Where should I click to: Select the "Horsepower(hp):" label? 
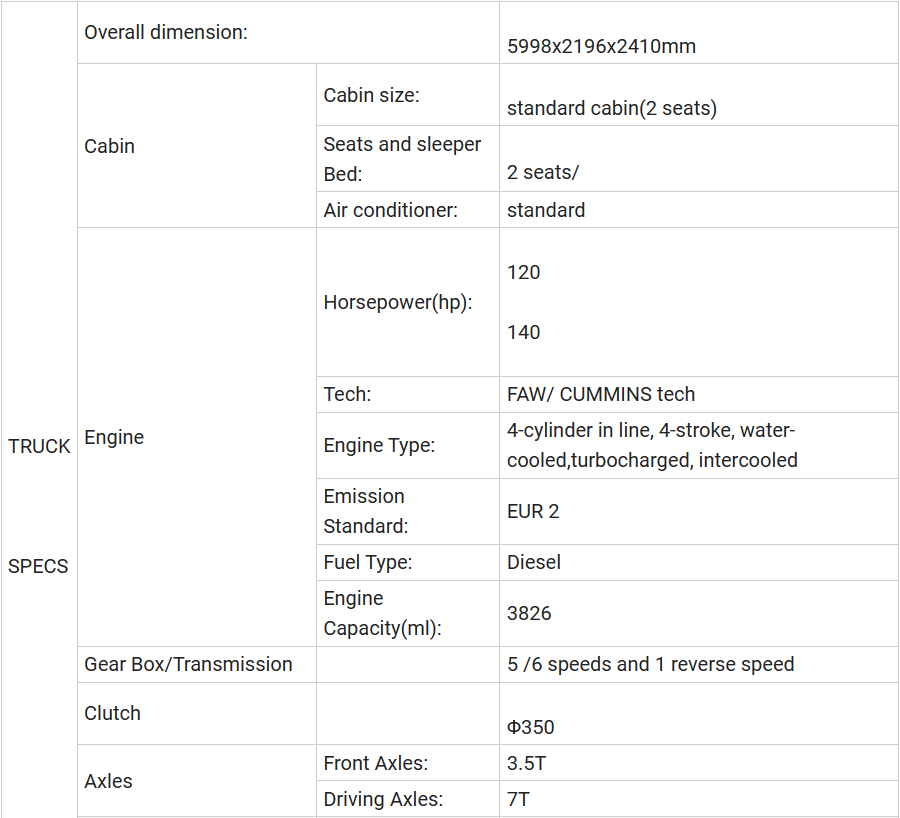[x=398, y=302]
